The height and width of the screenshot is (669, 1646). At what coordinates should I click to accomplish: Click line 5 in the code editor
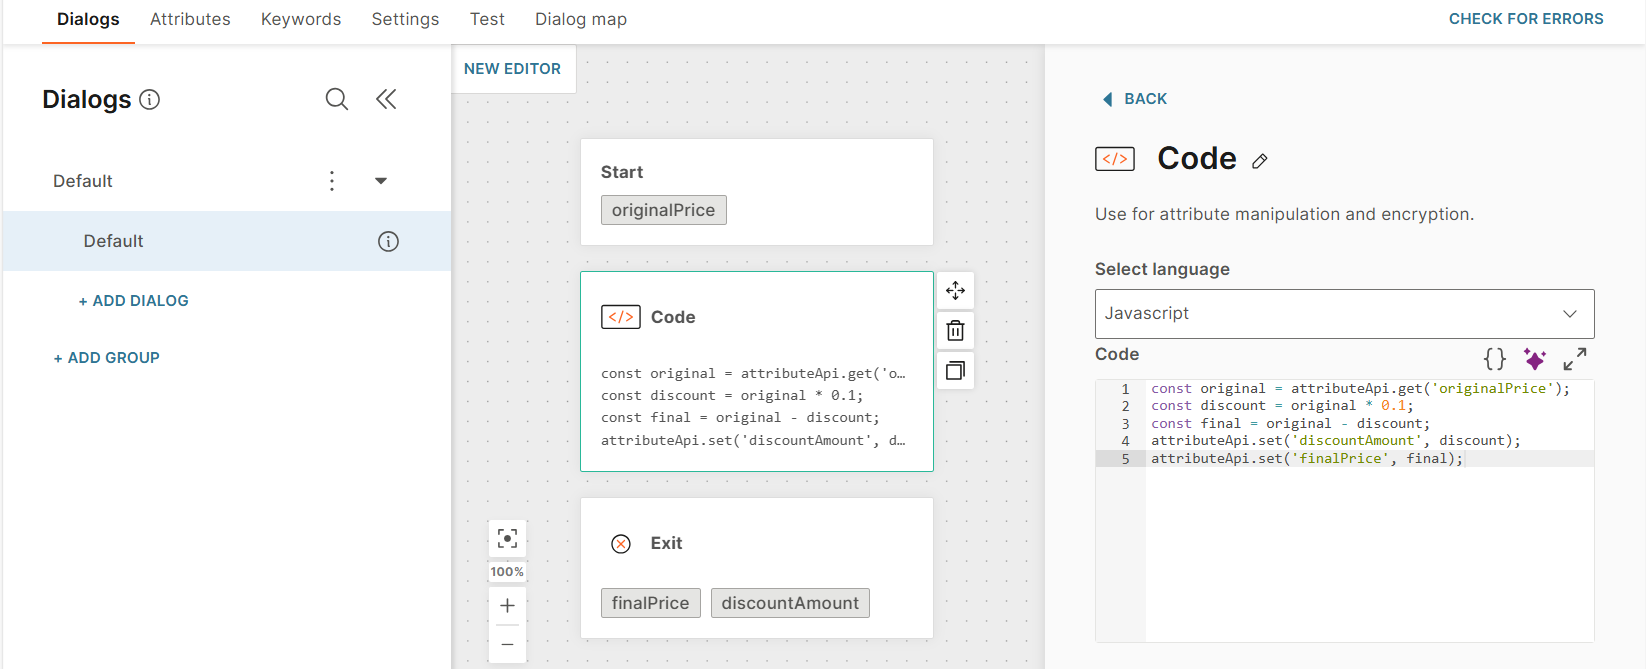(x=1344, y=459)
